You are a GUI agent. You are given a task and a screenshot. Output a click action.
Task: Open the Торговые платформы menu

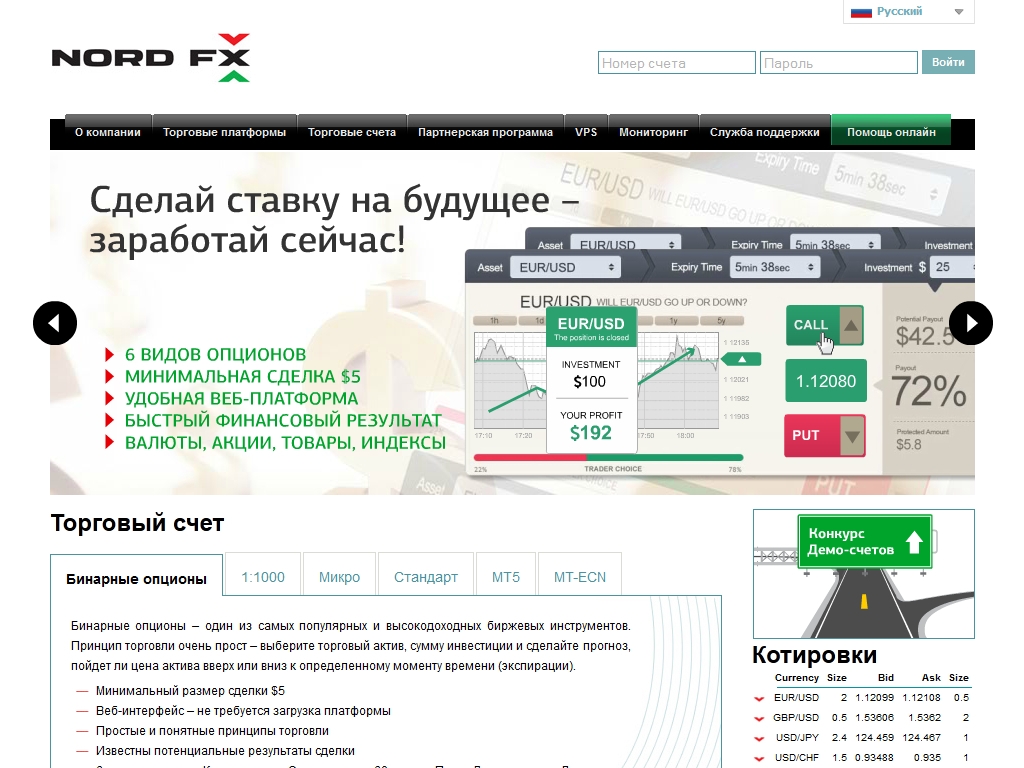224,132
